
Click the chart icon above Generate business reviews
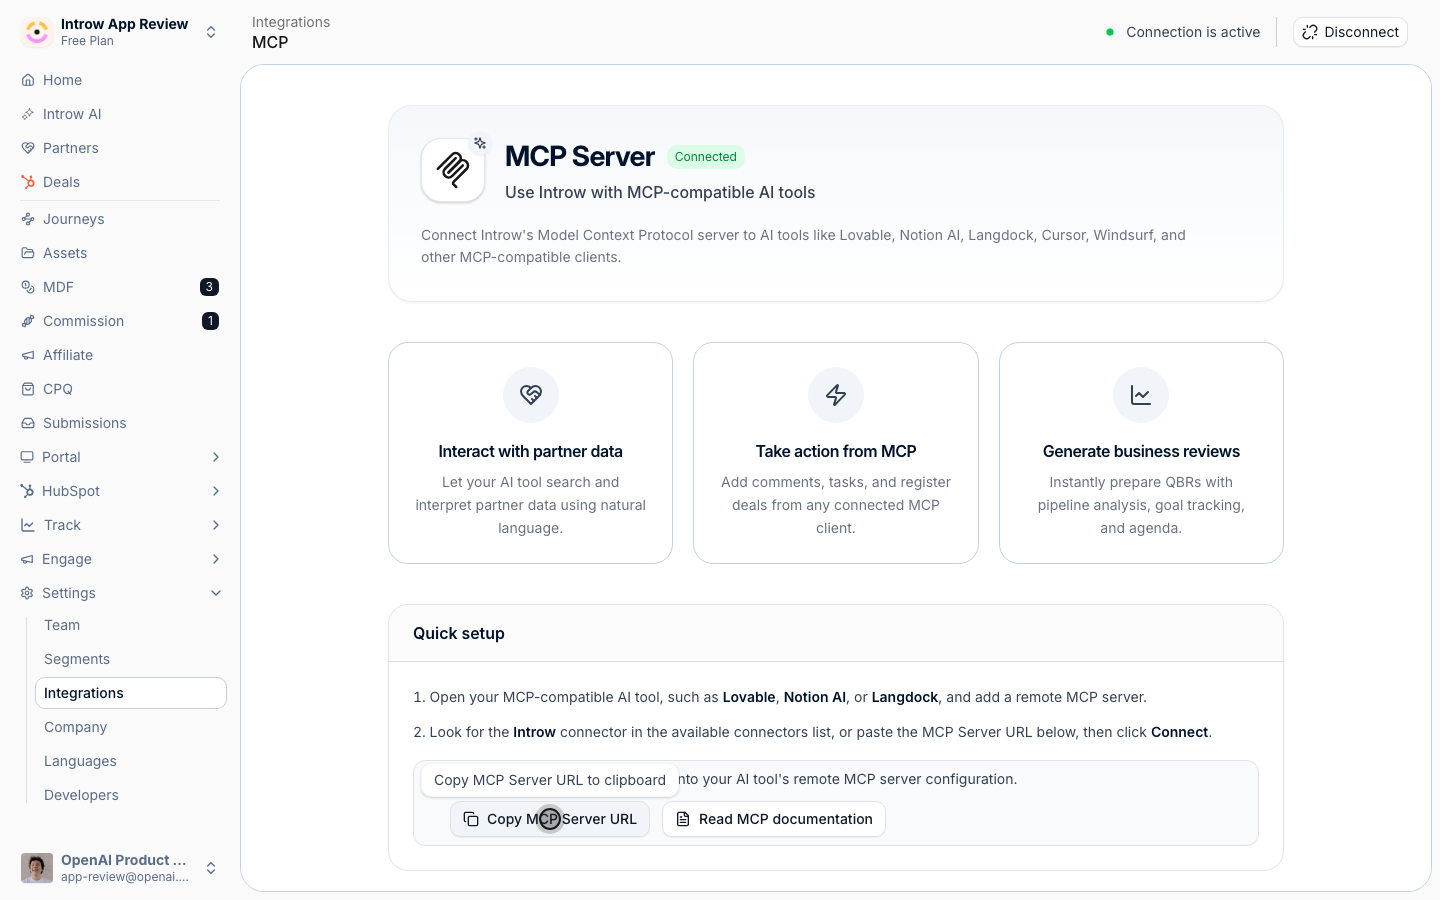1141,395
